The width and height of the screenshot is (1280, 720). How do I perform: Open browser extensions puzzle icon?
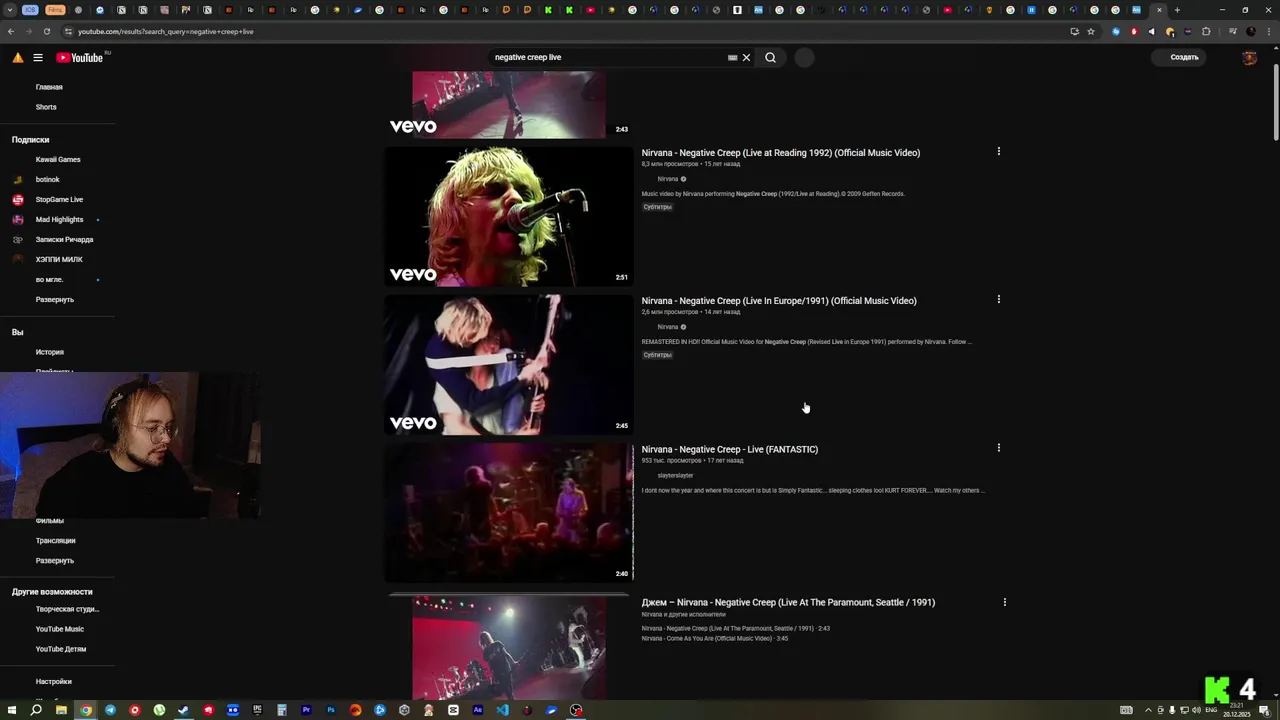[x=1206, y=31]
